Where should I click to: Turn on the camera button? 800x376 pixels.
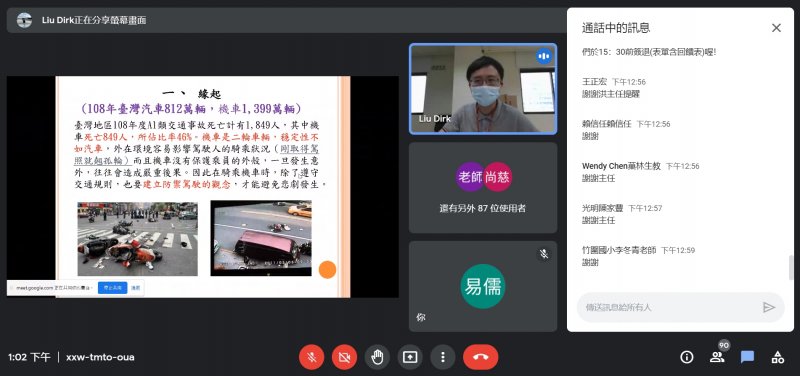(344, 357)
